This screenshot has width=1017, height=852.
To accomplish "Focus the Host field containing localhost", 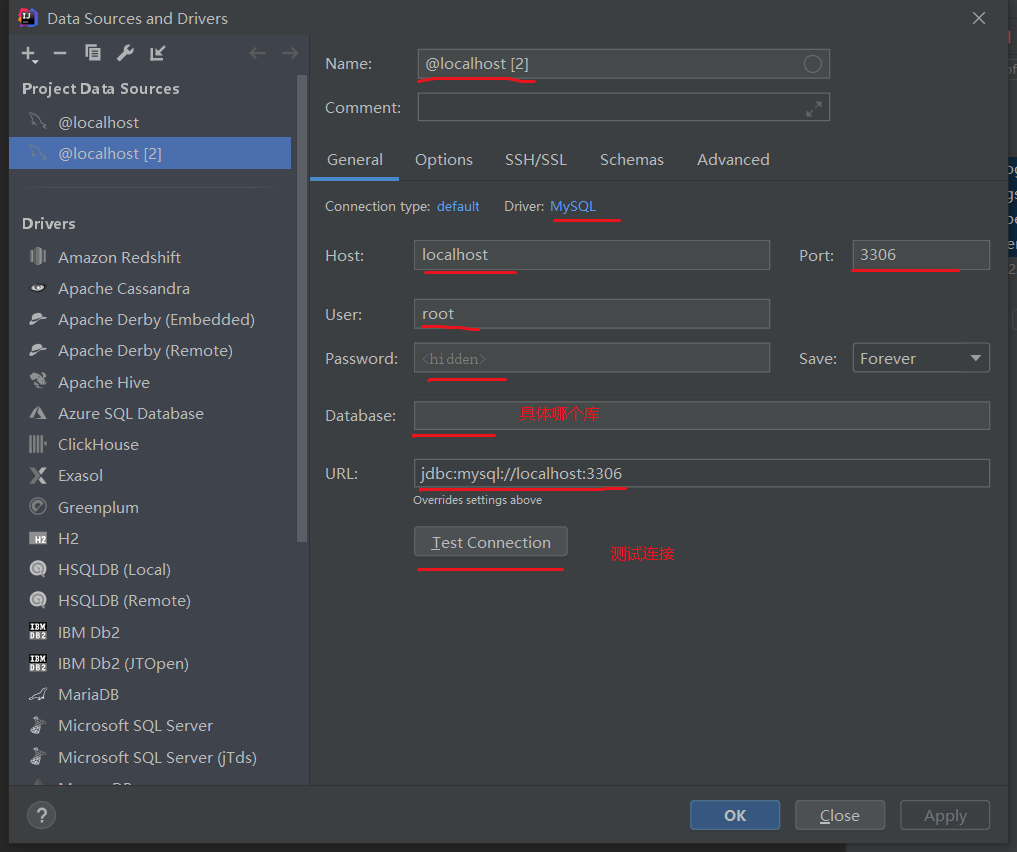I will pos(592,255).
